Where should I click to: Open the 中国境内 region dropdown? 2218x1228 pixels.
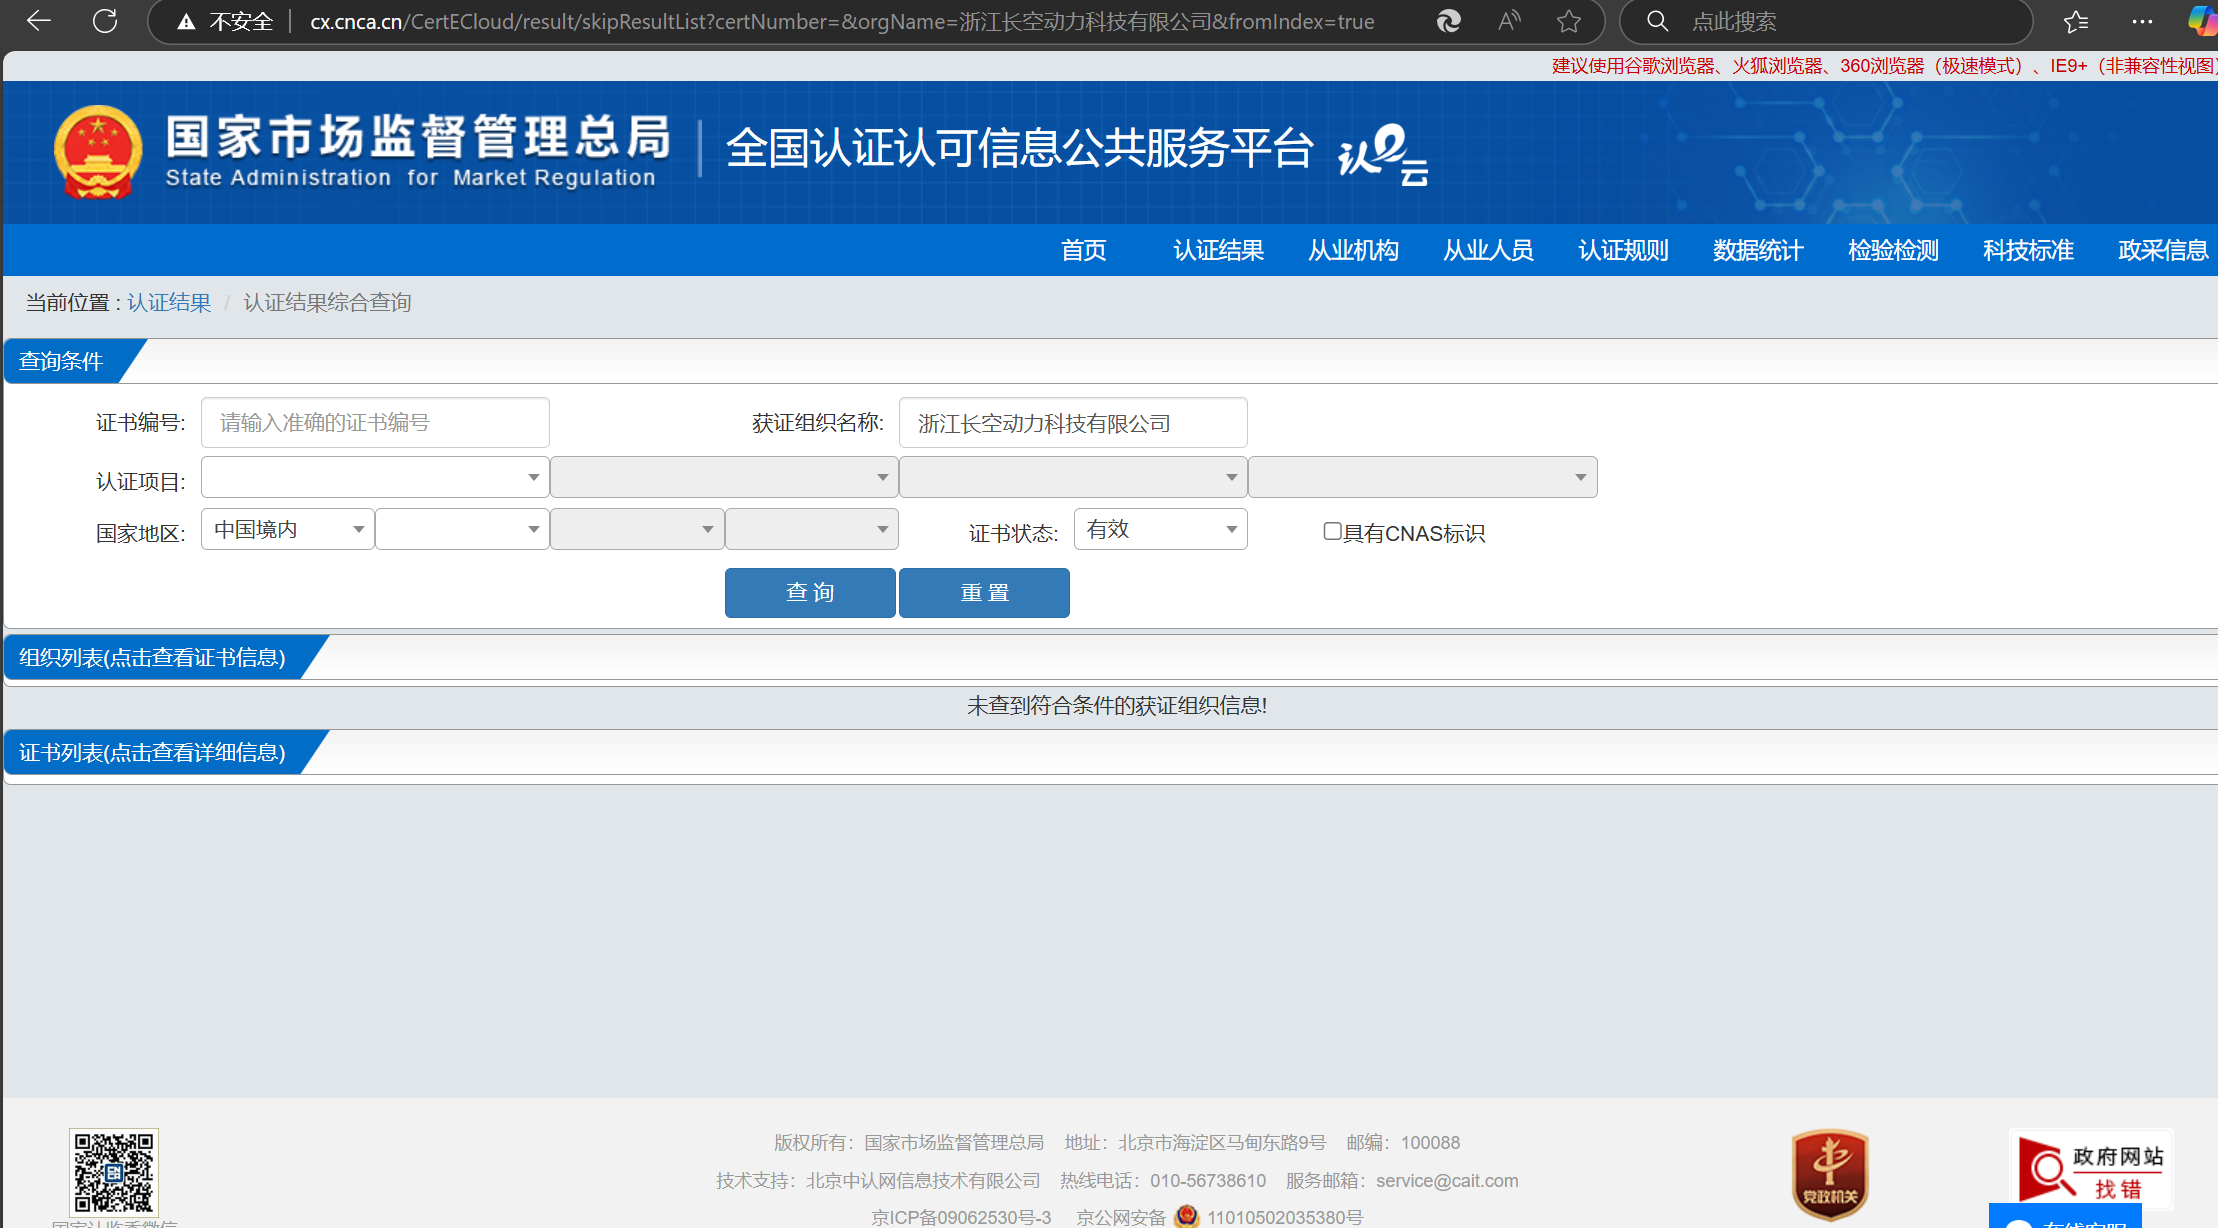point(288,529)
